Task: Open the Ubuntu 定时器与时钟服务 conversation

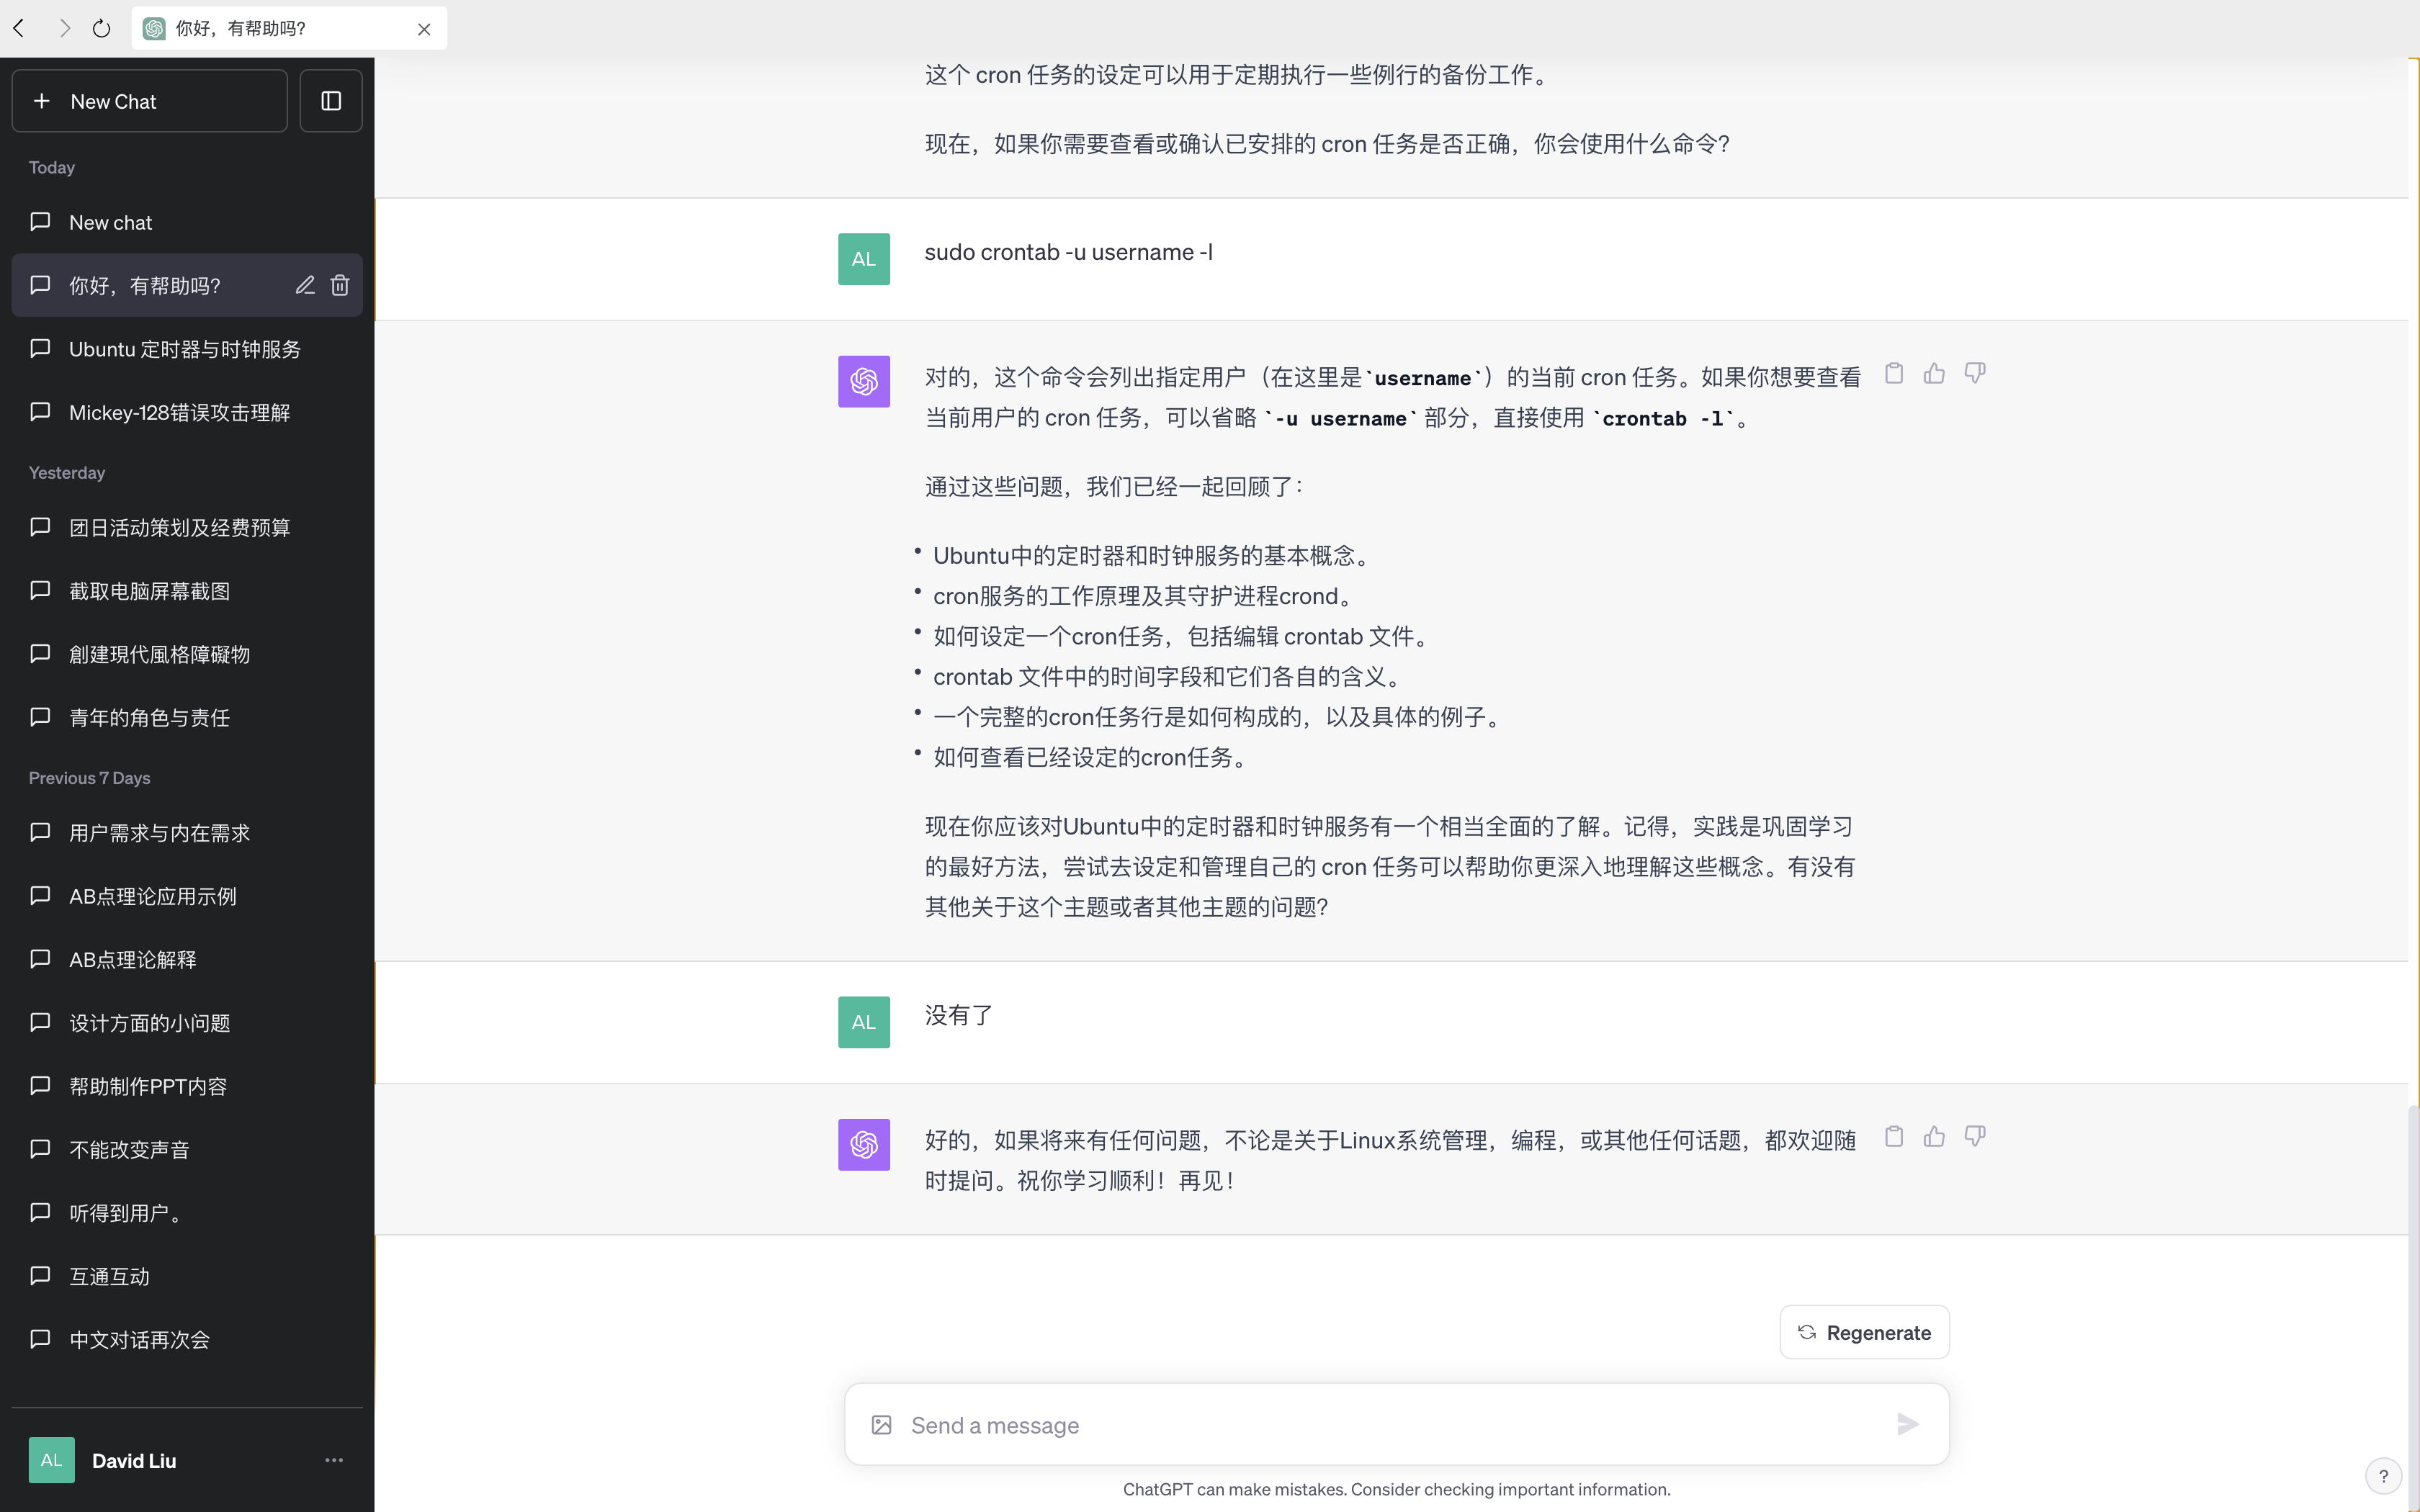Action: pyautogui.click(x=185, y=349)
